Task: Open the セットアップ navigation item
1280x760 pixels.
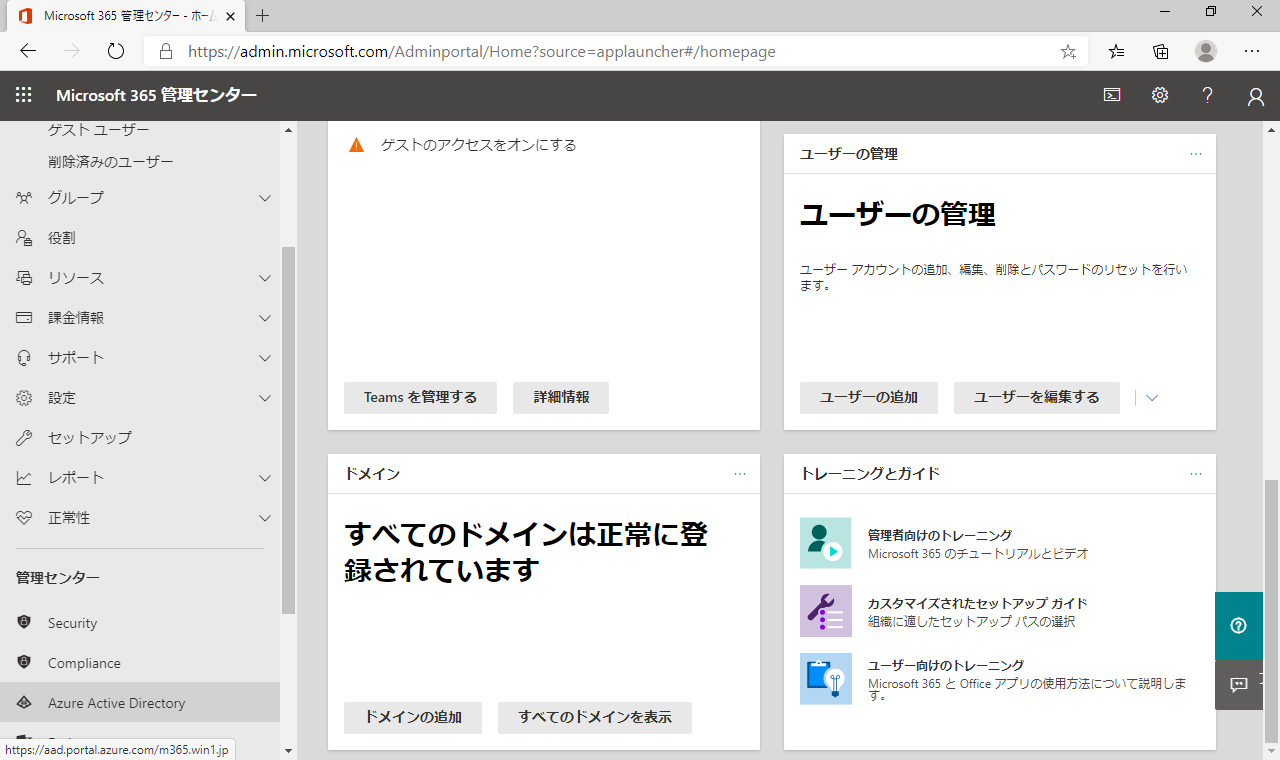Action: click(x=140, y=438)
